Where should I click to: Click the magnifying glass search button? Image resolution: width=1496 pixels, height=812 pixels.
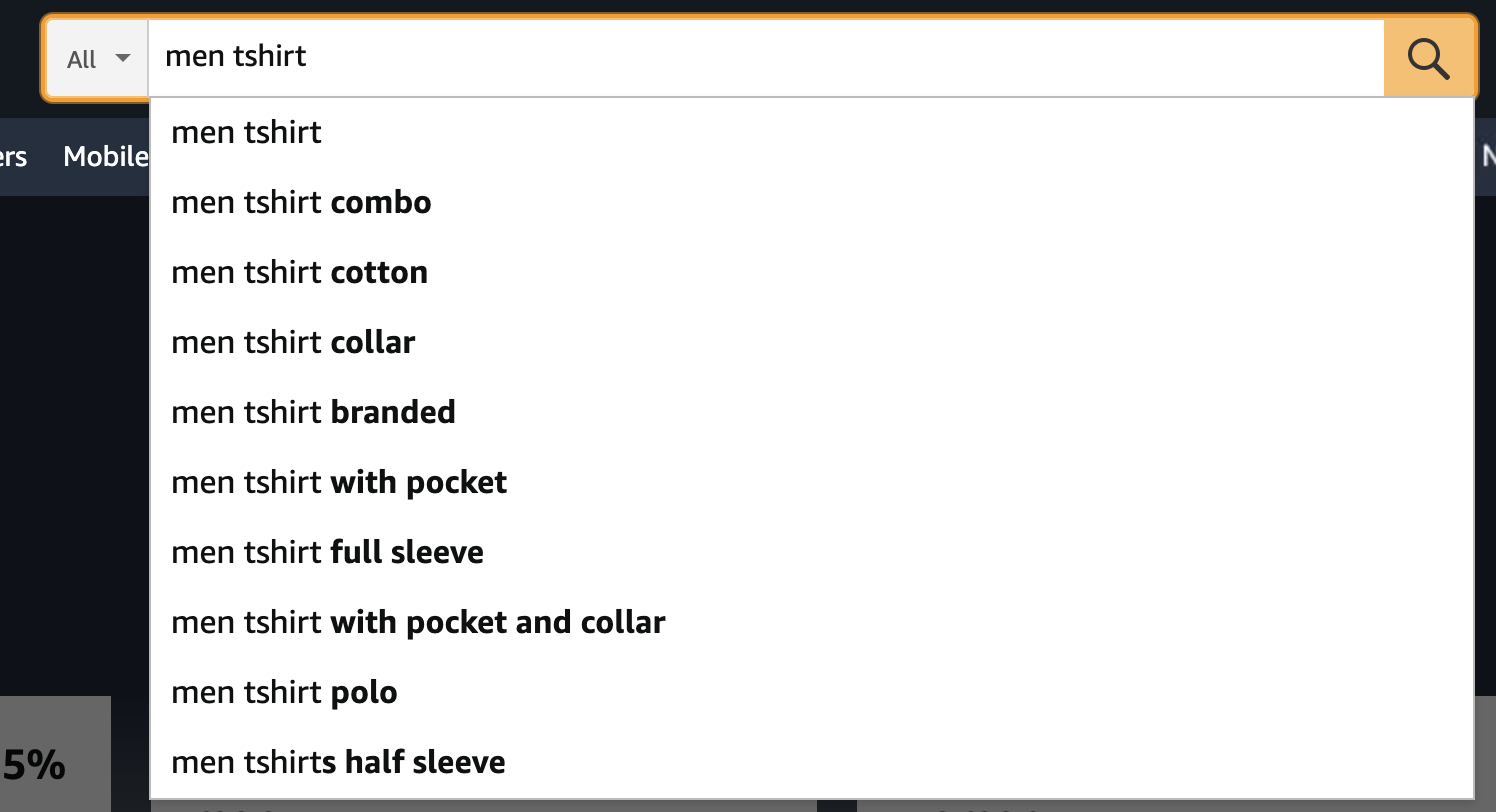pos(1429,59)
